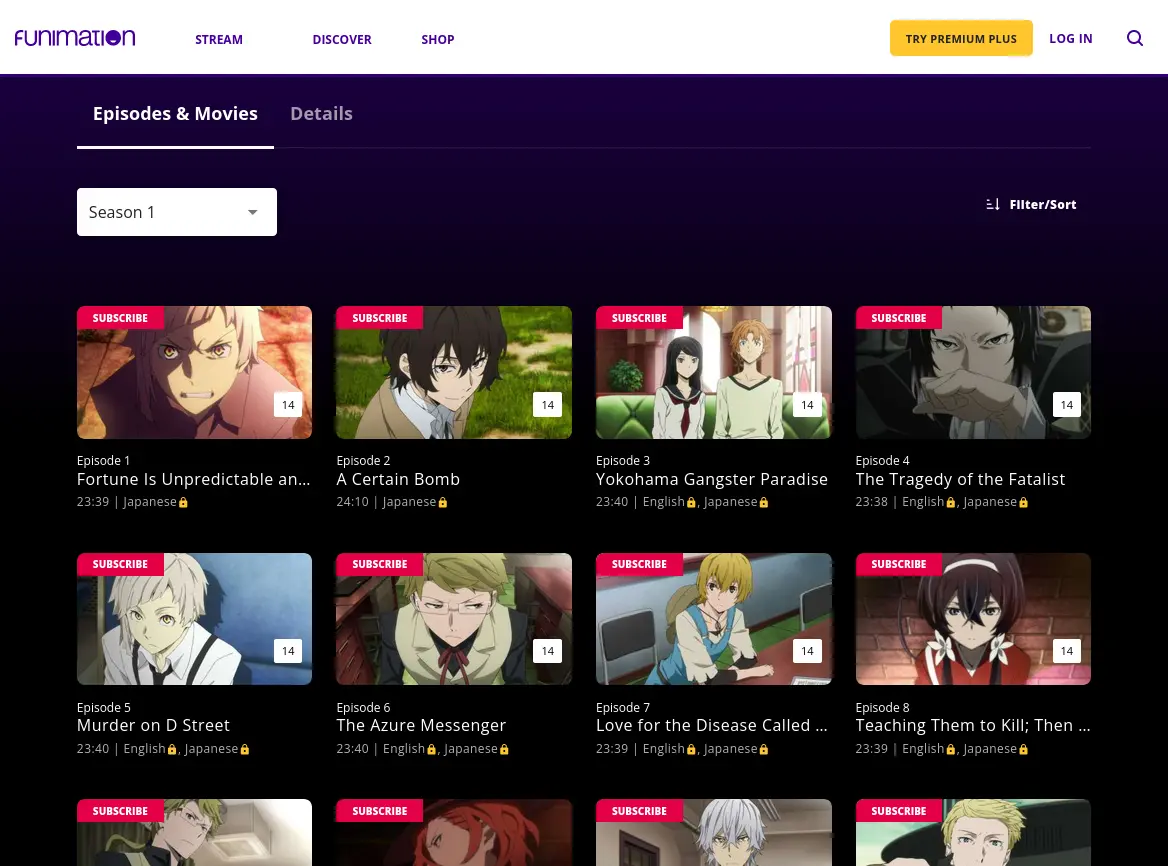Open the Discover menu

(342, 39)
